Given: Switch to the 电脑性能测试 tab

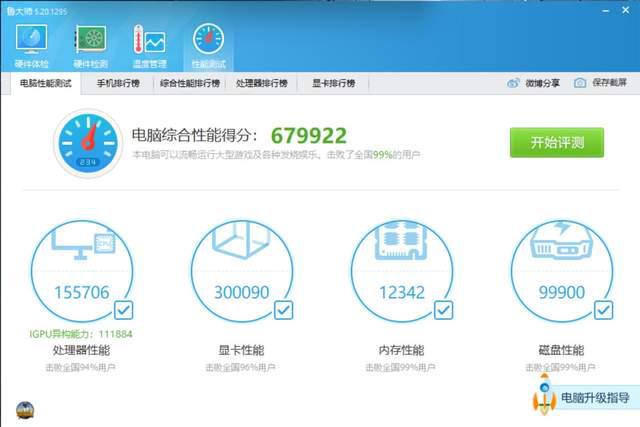Looking at the screenshot, I should [x=46, y=83].
